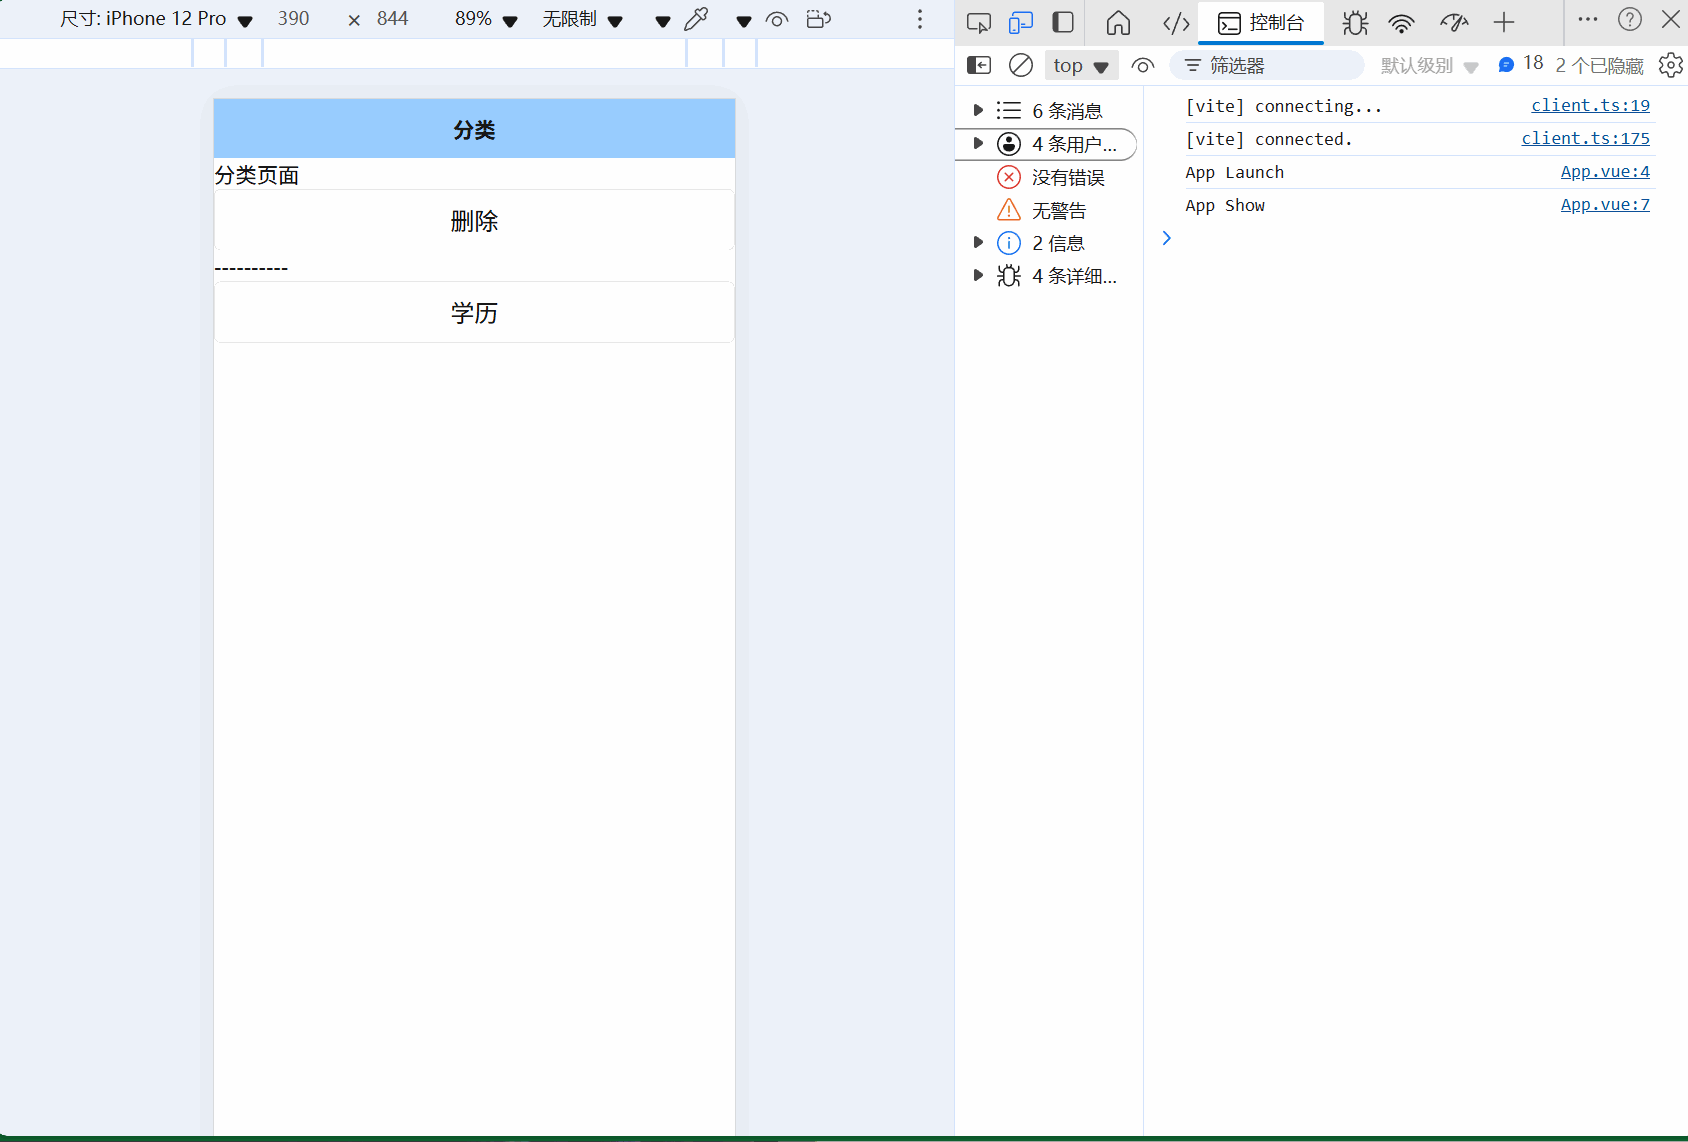
Task: Open the issues bug icon
Action: tap(1354, 22)
